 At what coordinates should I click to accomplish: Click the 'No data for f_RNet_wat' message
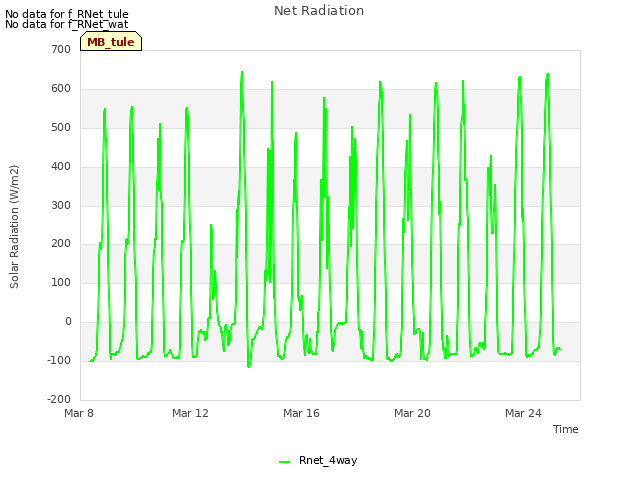click(x=67, y=24)
